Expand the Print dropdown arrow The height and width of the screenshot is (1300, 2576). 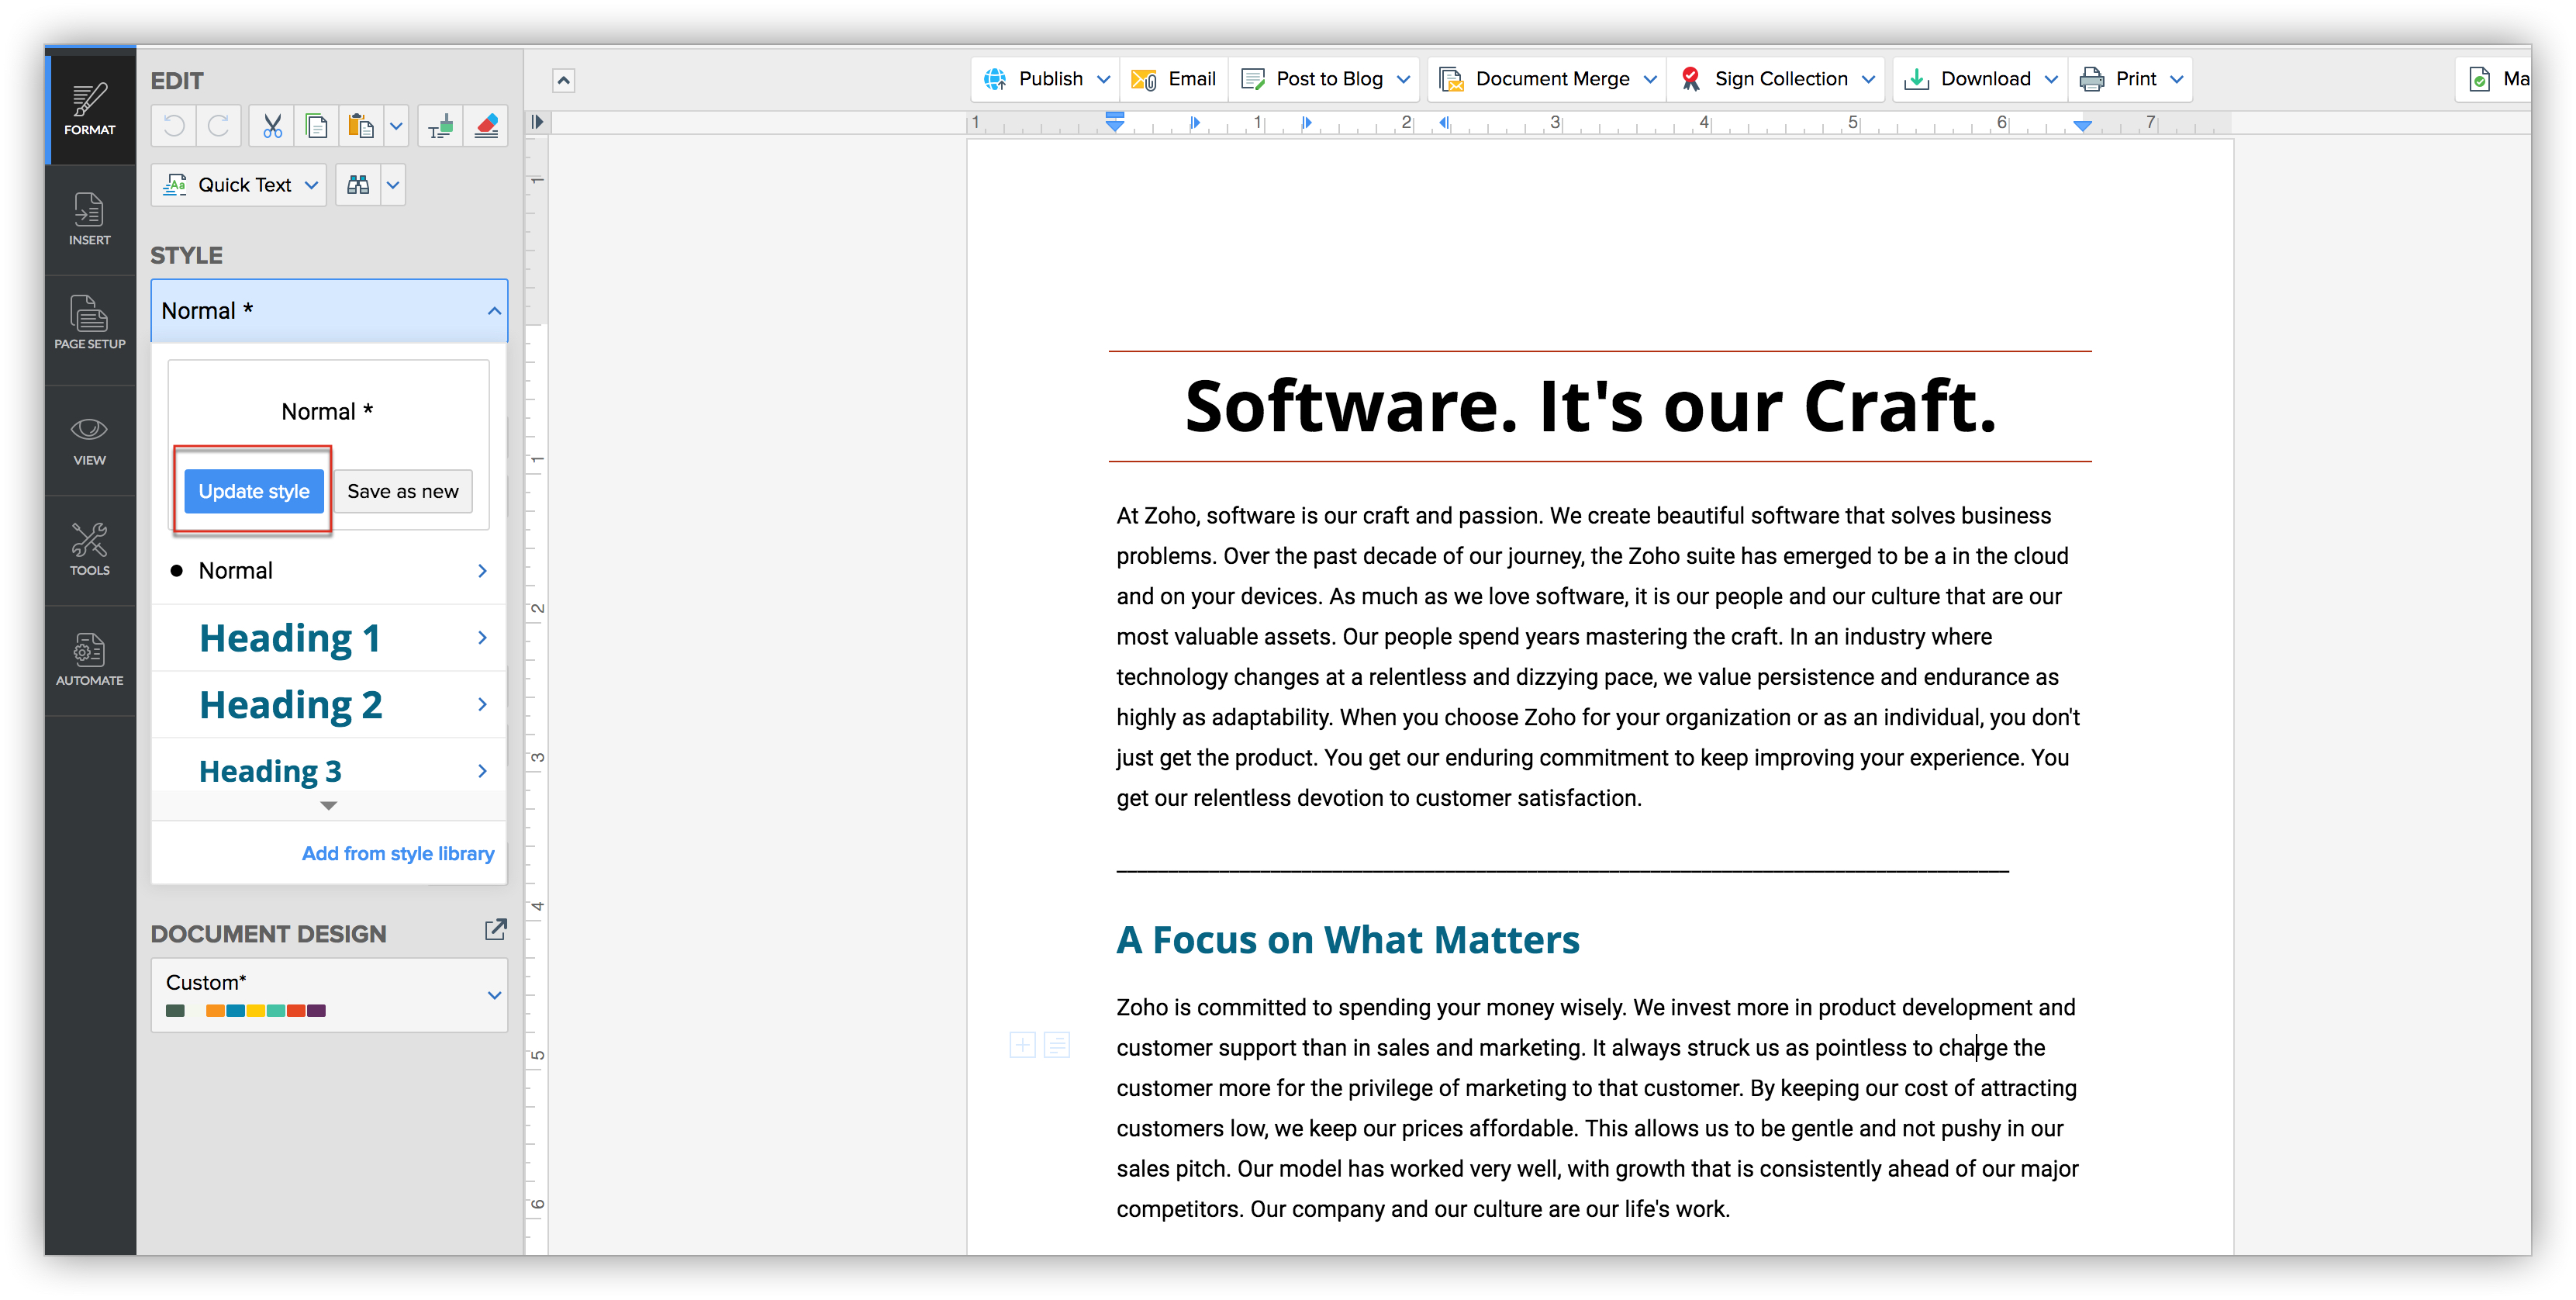coord(2178,79)
